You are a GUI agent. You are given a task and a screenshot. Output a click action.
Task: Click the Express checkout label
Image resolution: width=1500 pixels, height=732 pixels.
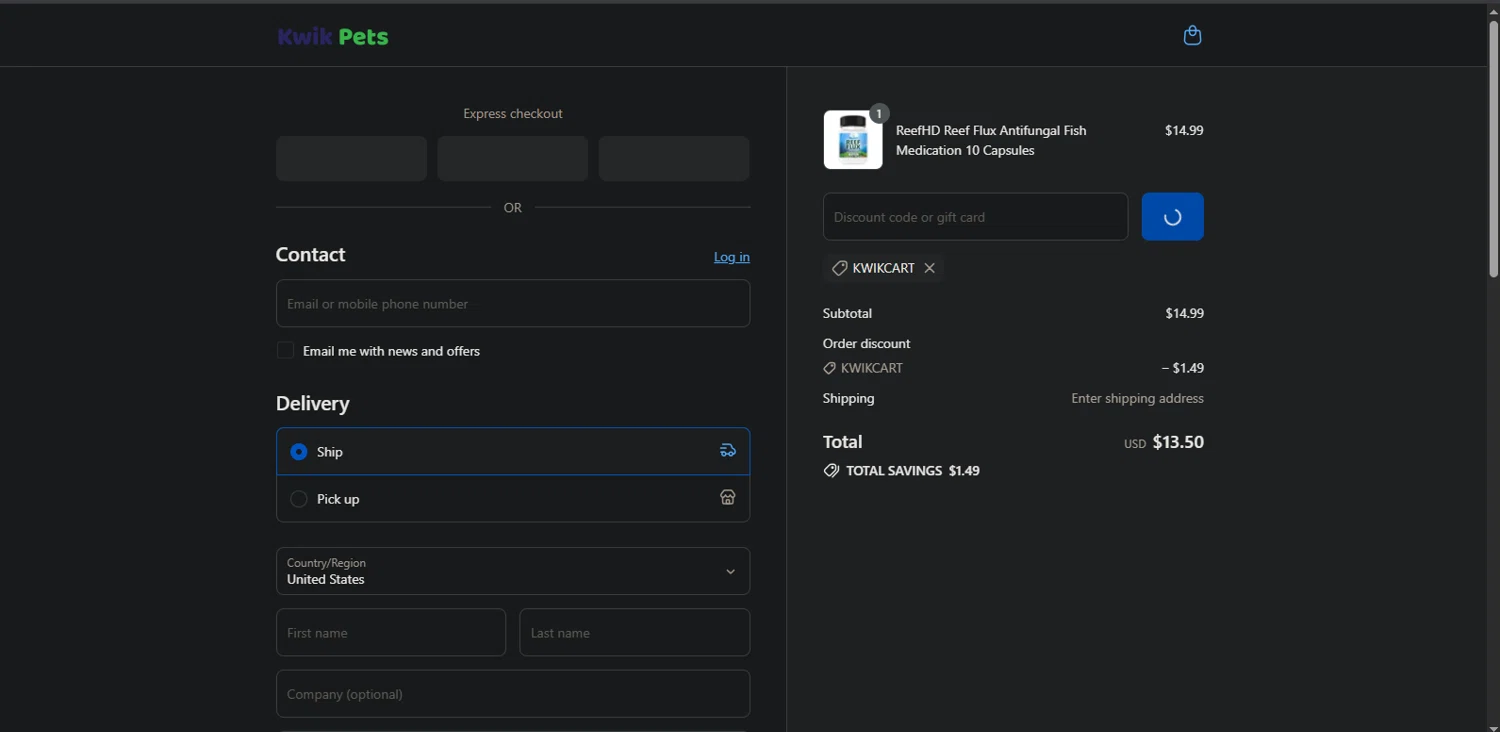(x=513, y=114)
